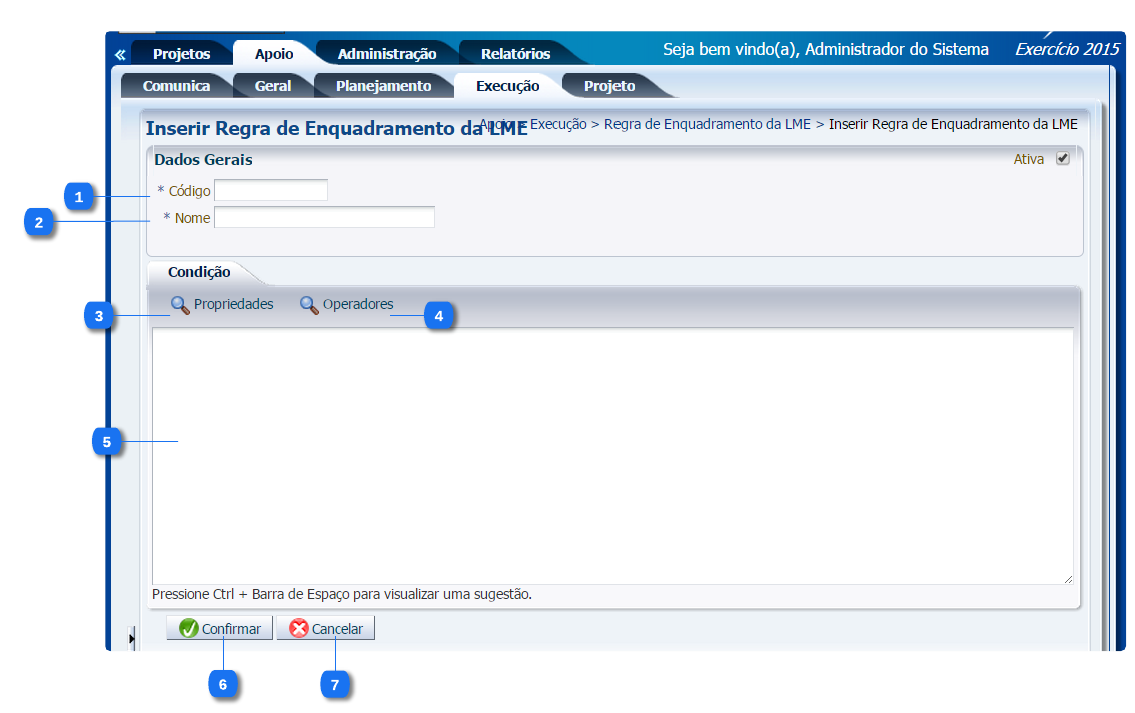This screenshot has width=1135, height=713.
Task: Click into the Nome text field
Action: (x=324, y=218)
